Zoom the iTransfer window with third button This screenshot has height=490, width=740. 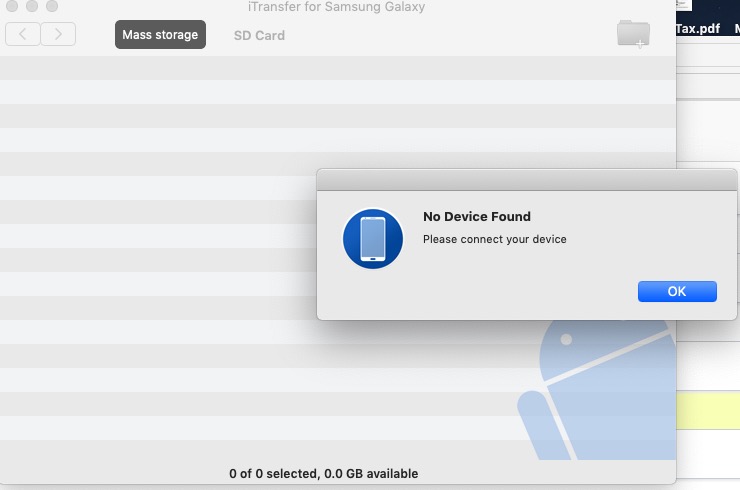click(52, 6)
